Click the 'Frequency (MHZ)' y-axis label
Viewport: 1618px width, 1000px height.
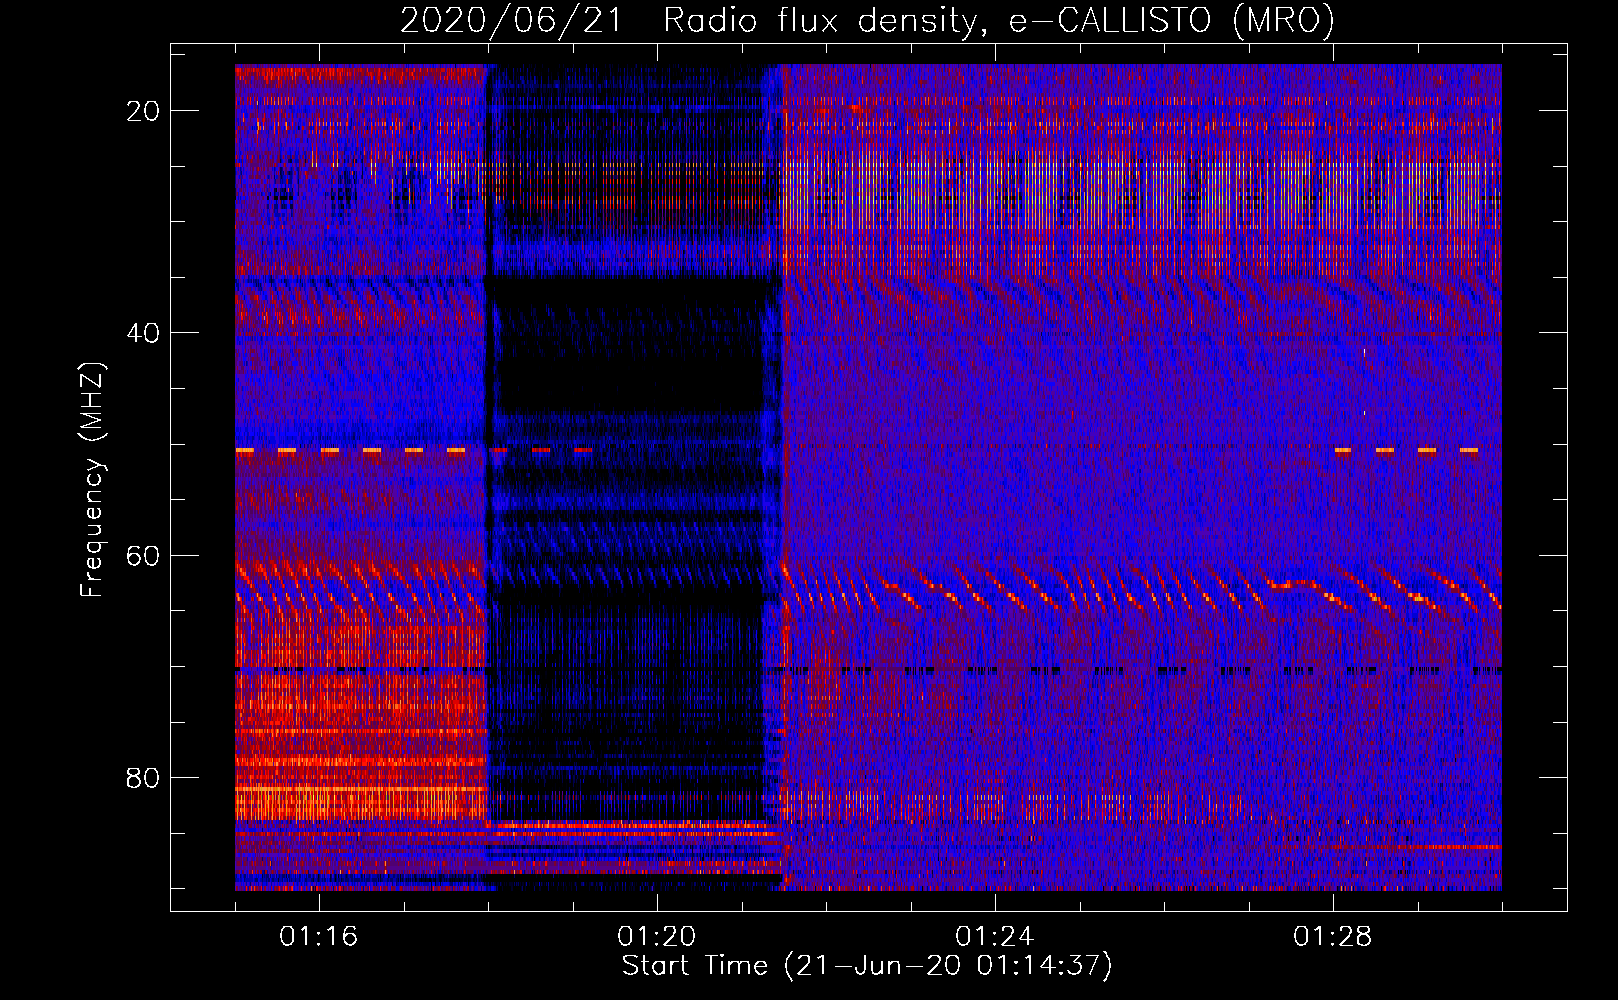coord(91,480)
